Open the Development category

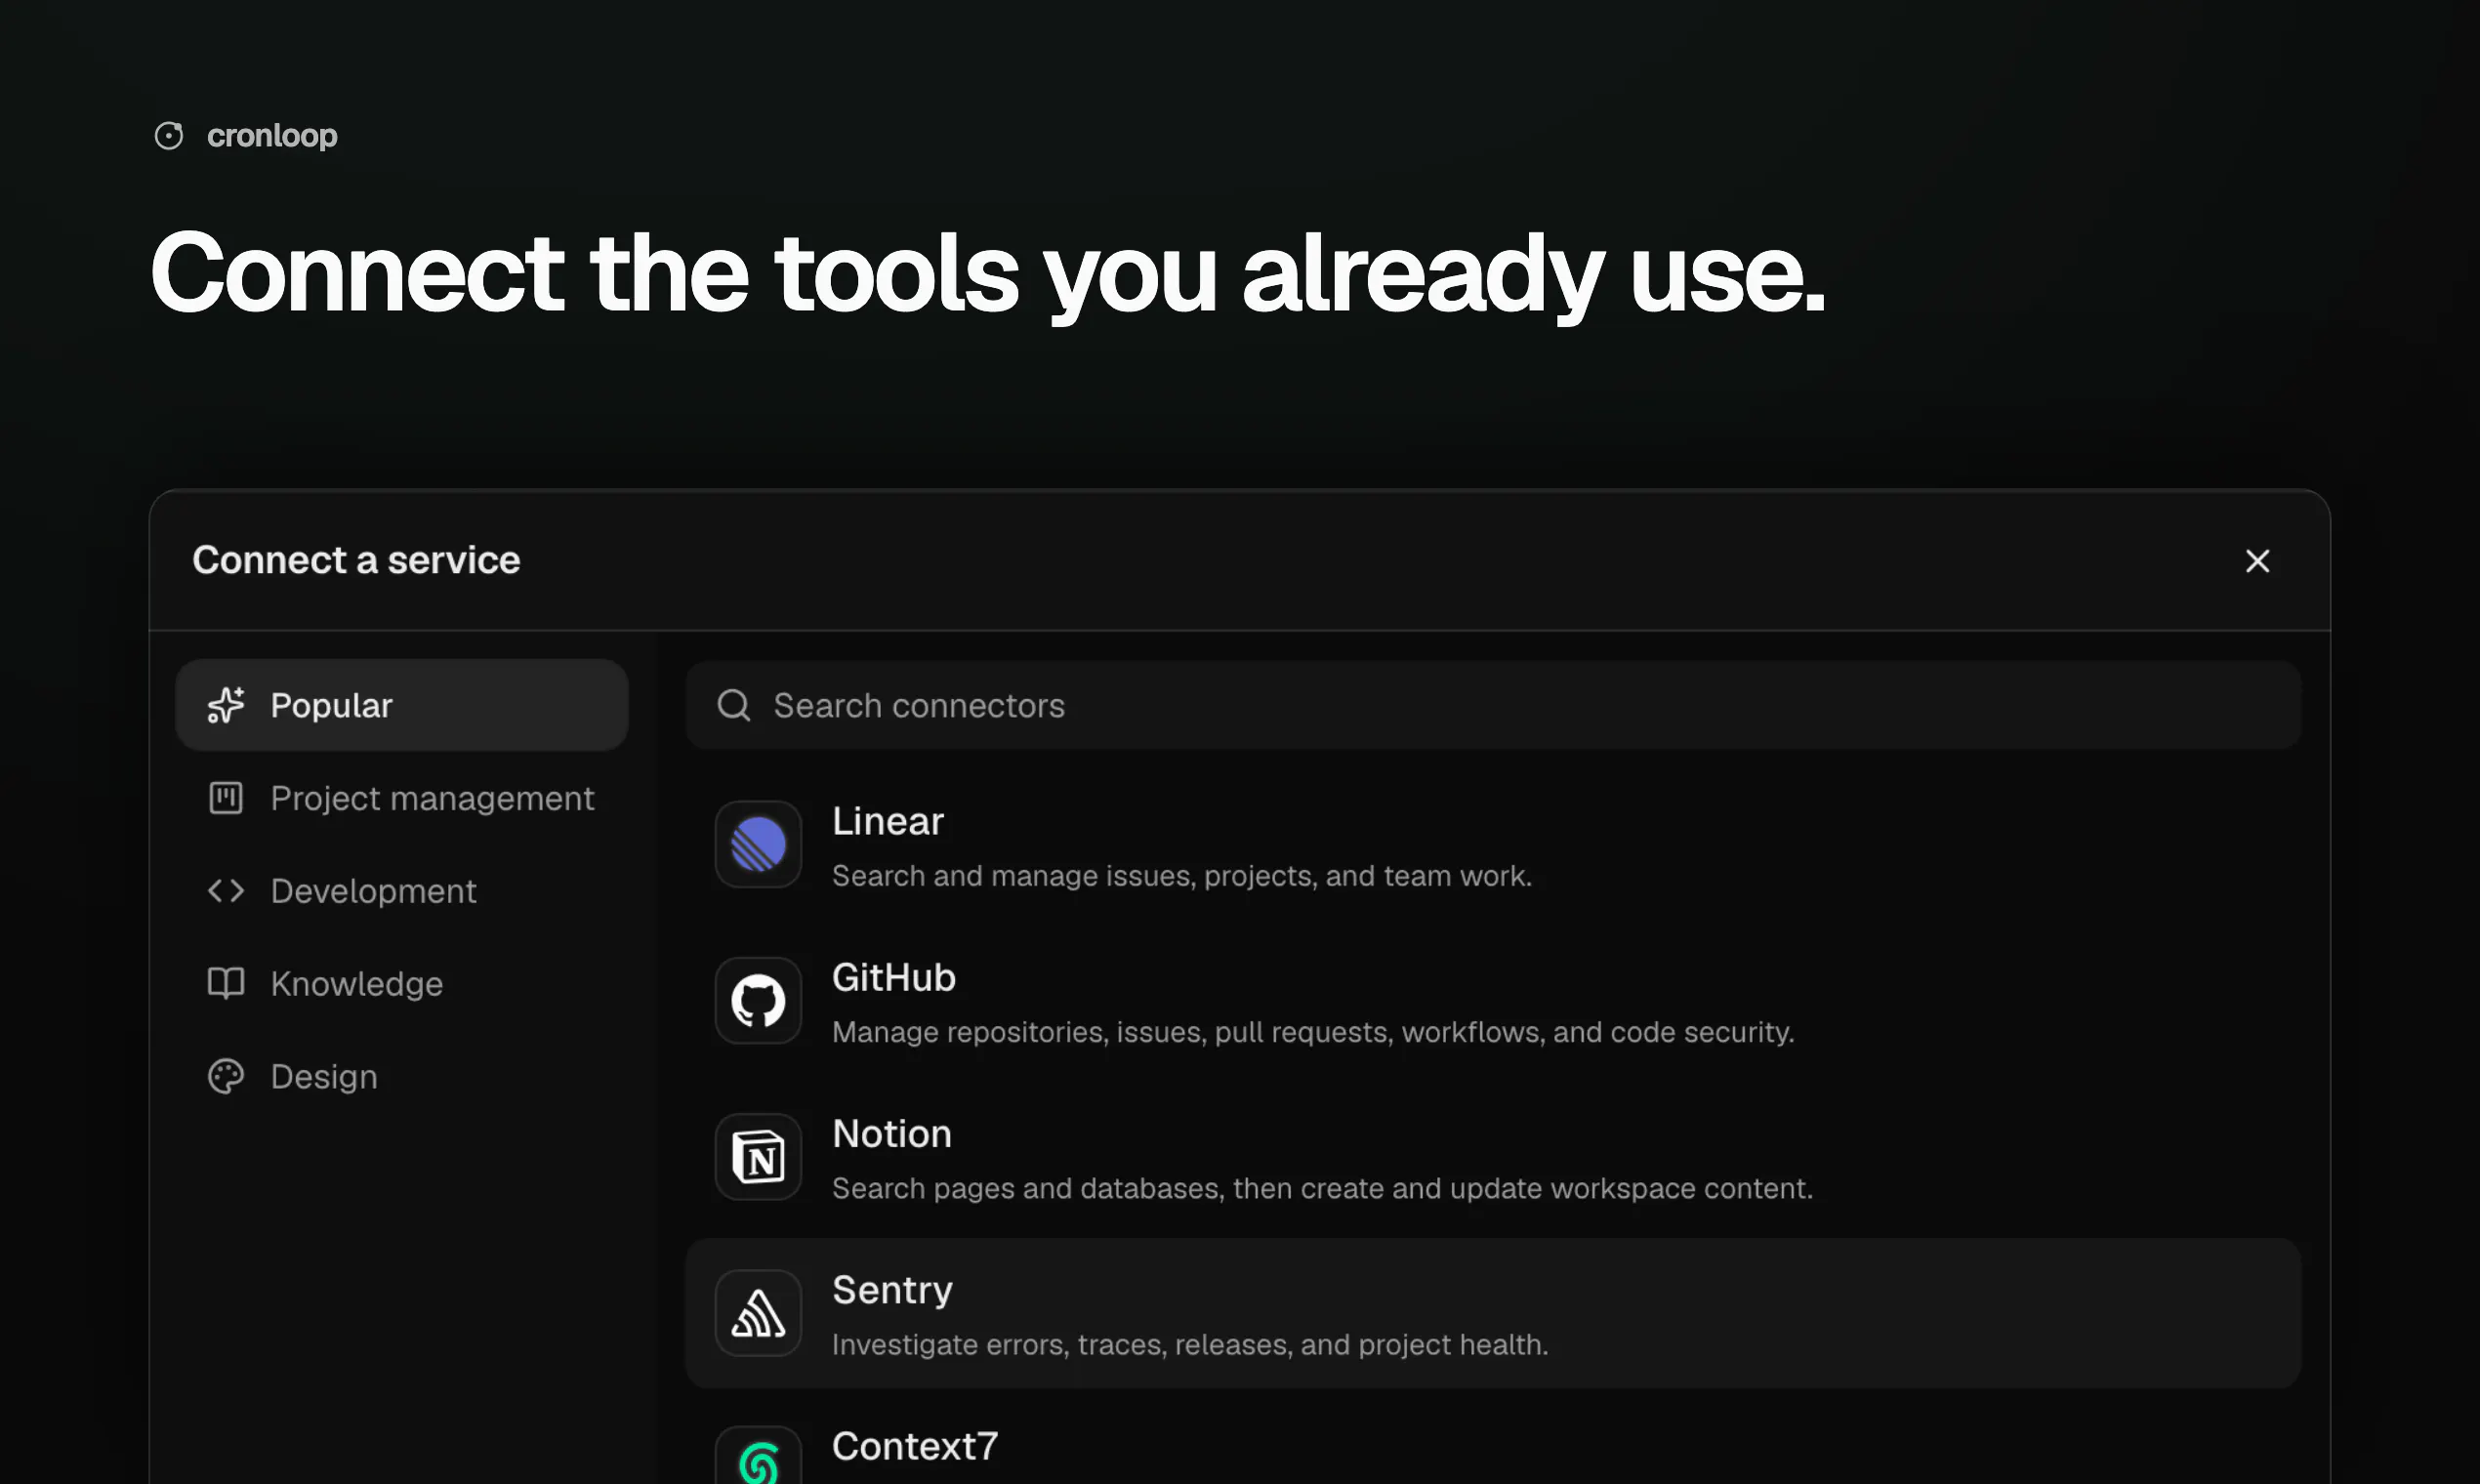402,891
